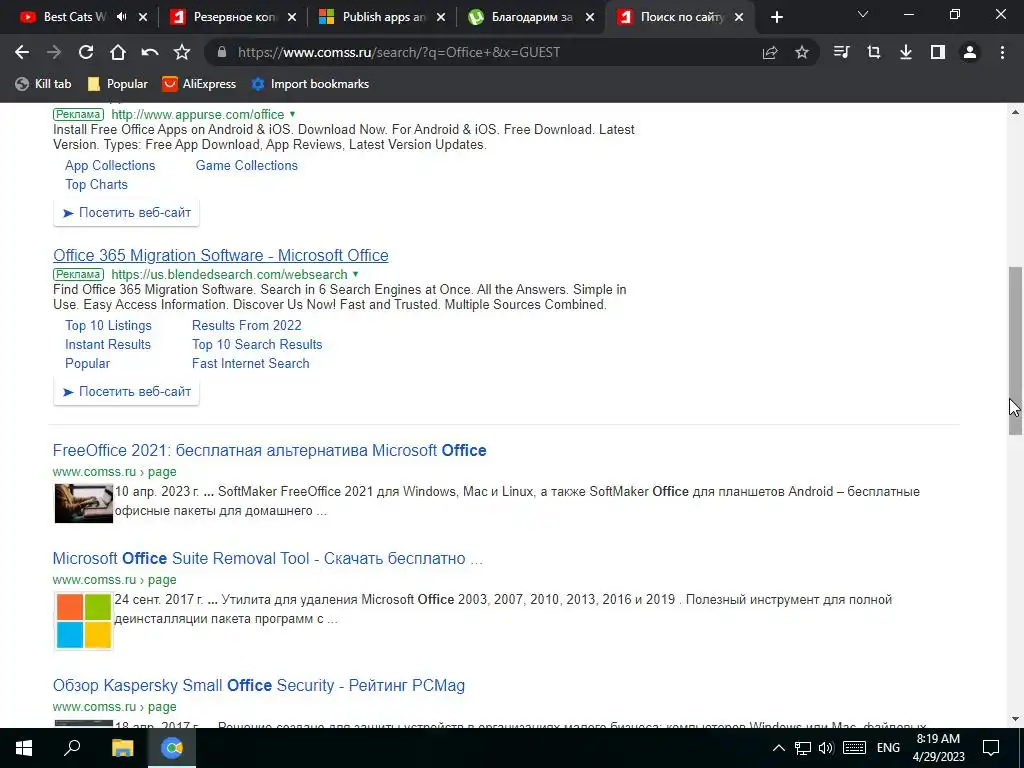Open the App Collections link
This screenshot has height=768, width=1024.
(110, 165)
